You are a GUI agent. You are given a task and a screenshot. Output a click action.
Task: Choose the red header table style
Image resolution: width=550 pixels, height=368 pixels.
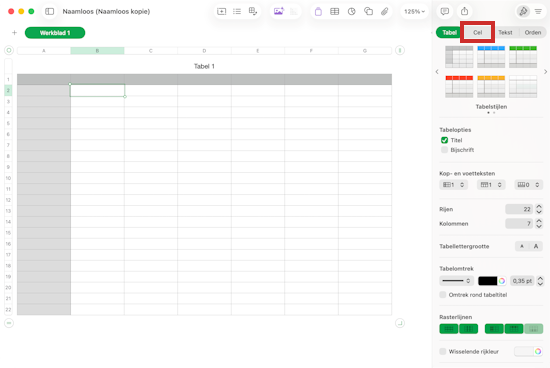click(459, 86)
